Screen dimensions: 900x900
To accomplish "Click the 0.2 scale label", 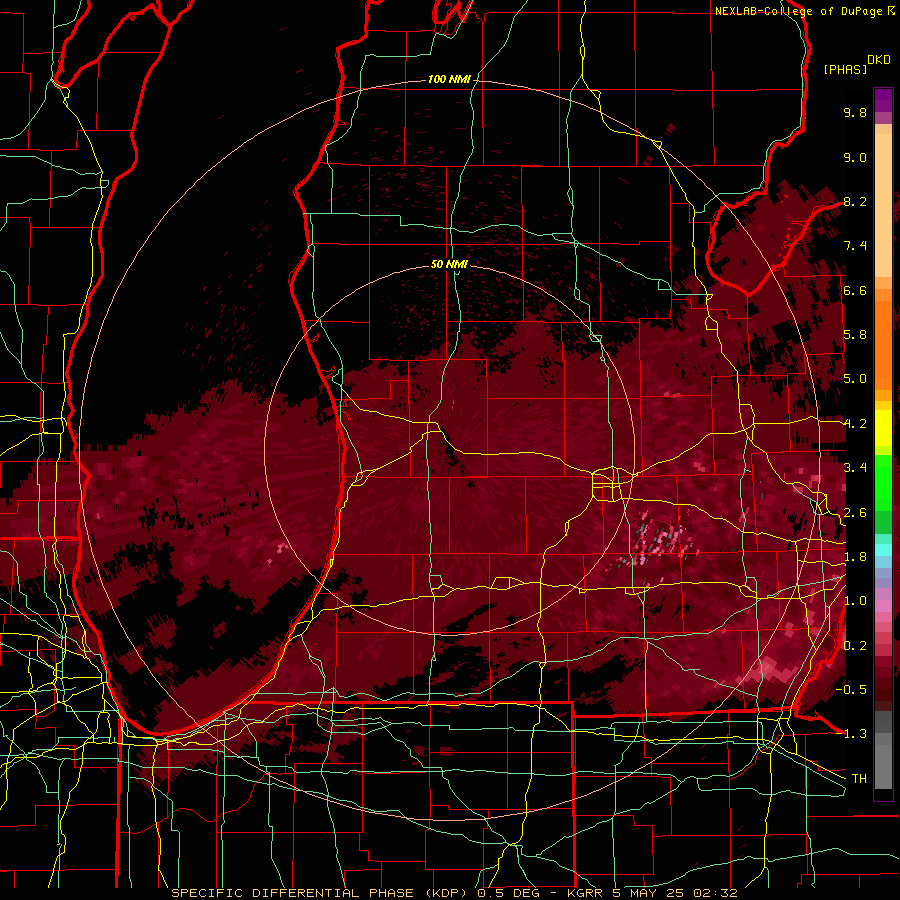I will pos(855,645).
